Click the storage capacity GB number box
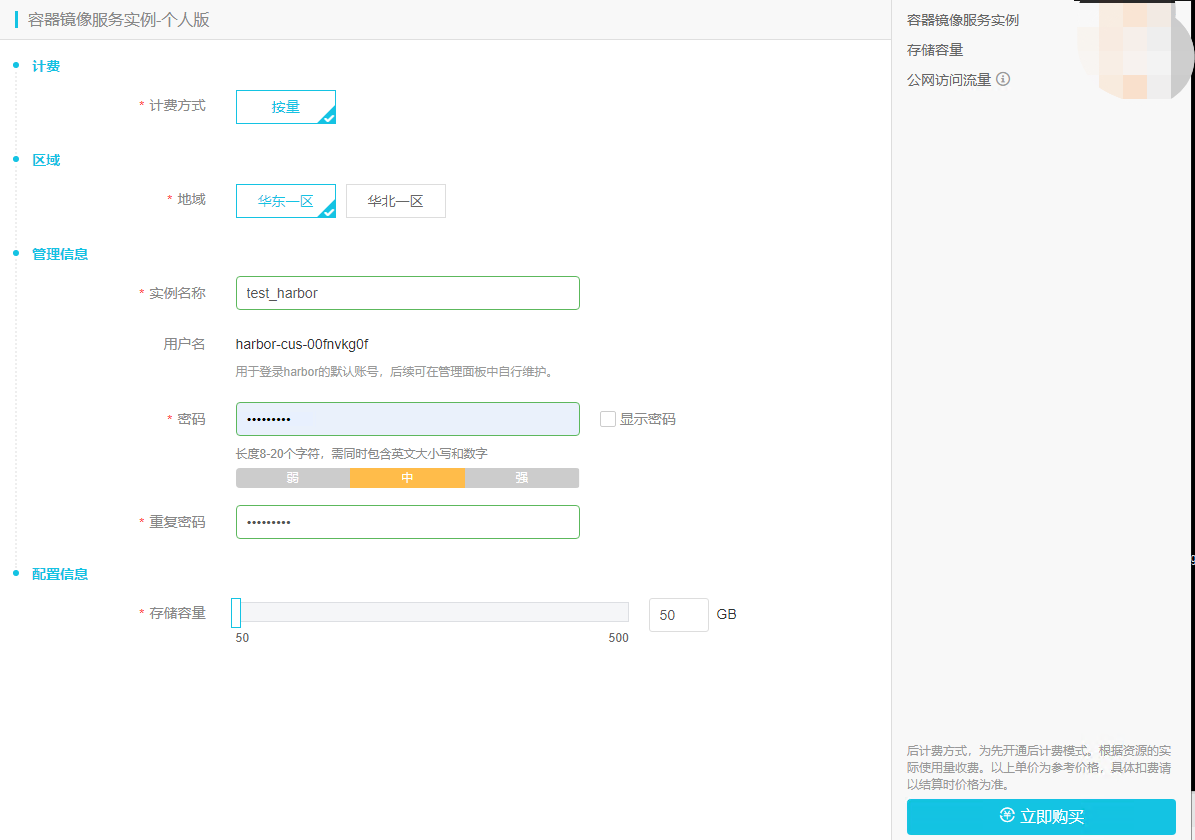1195x840 pixels. (x=678, y=614)
